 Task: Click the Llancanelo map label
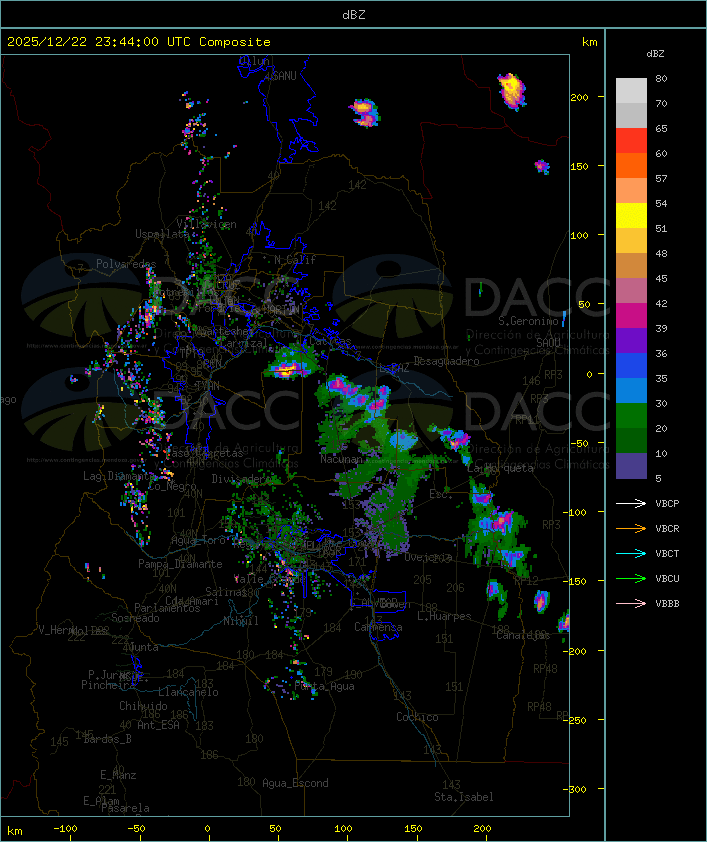188,692
